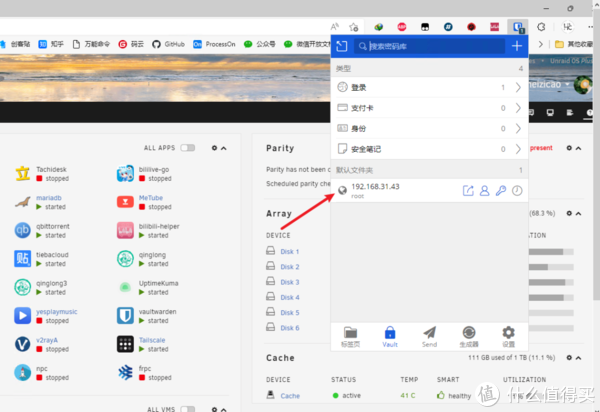Search the vault in the search field
The image size is (600, 412).
click(429, 46)
